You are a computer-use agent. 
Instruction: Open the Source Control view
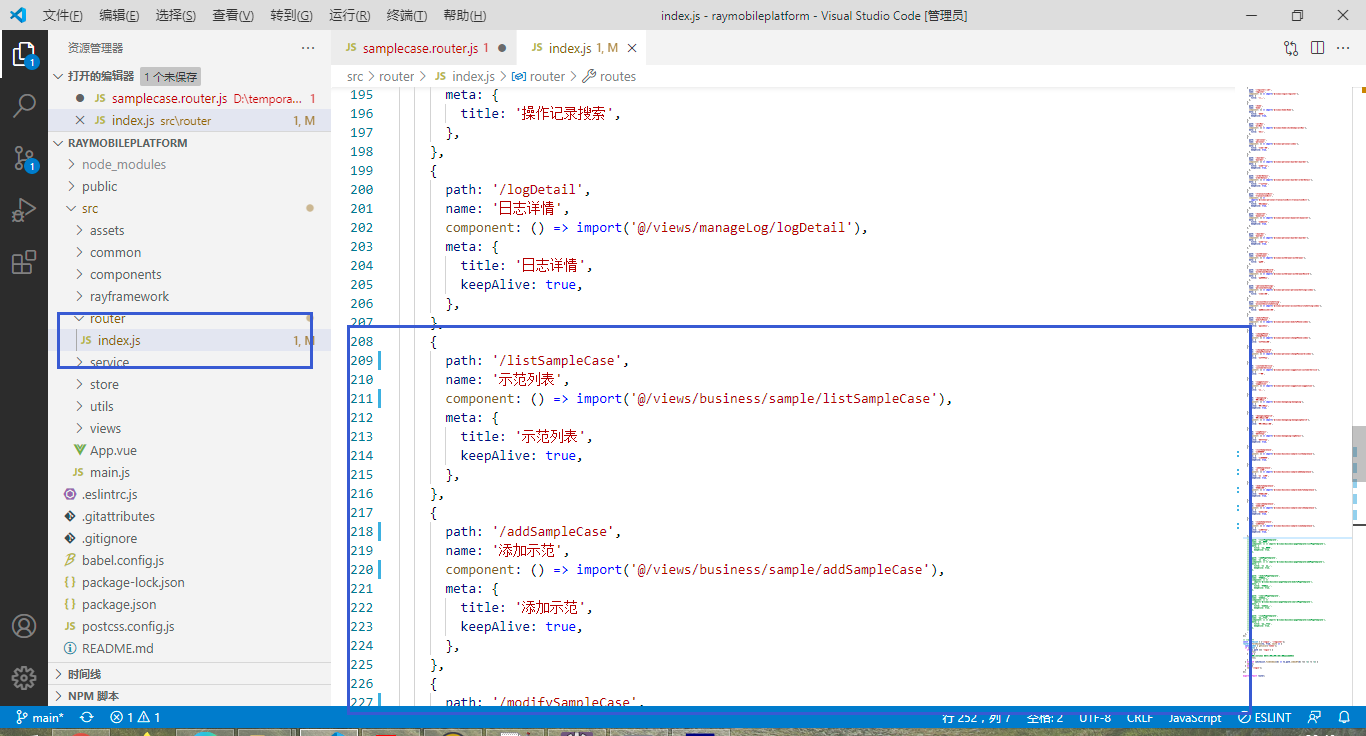pyautogui.click(x=24, y=158)
